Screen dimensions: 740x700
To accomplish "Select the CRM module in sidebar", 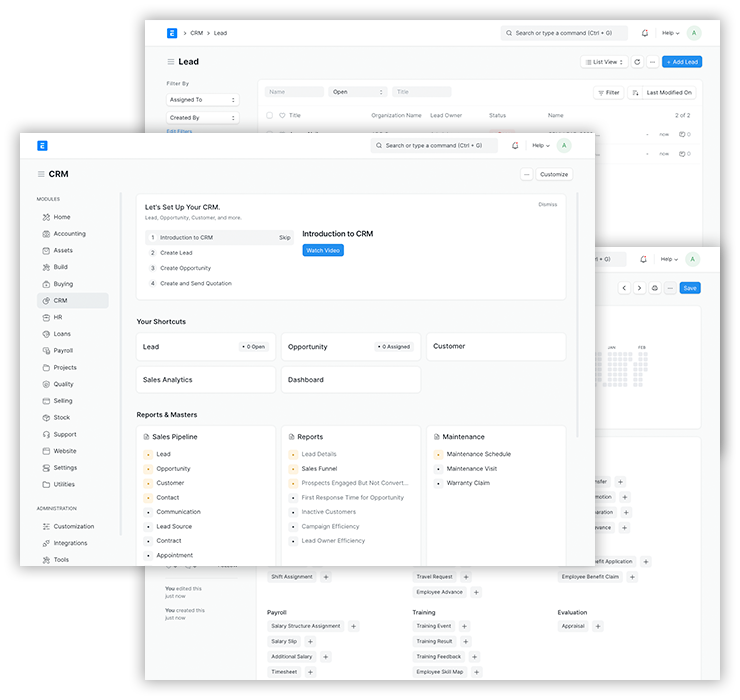I will pyautogui.click(x=73, y=301).
